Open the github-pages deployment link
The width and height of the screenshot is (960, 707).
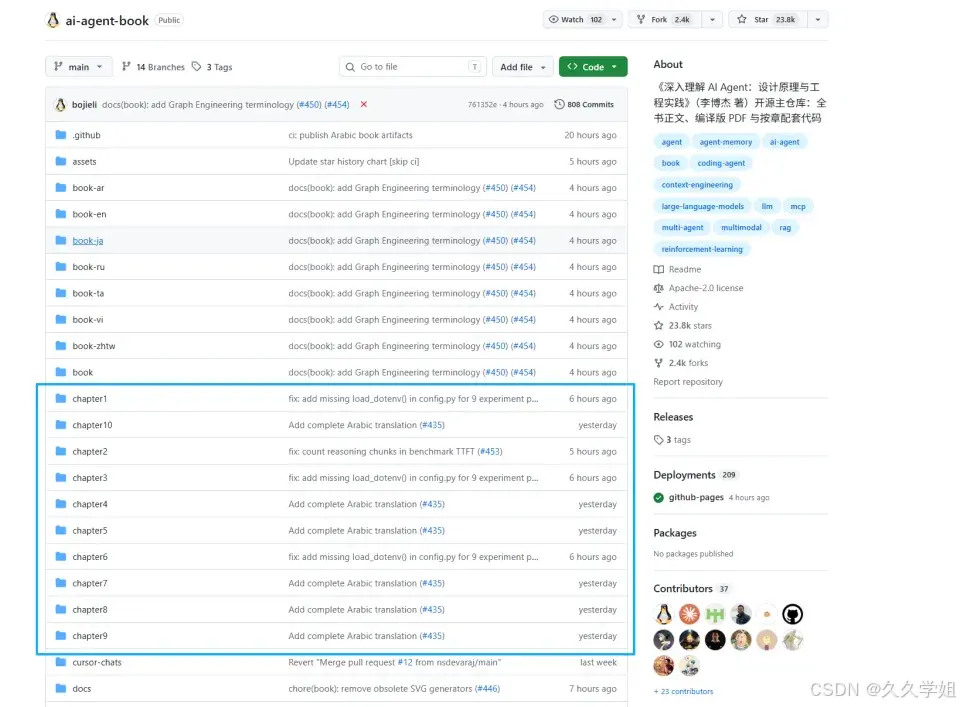pyautogui.click(x=696, y=497)
